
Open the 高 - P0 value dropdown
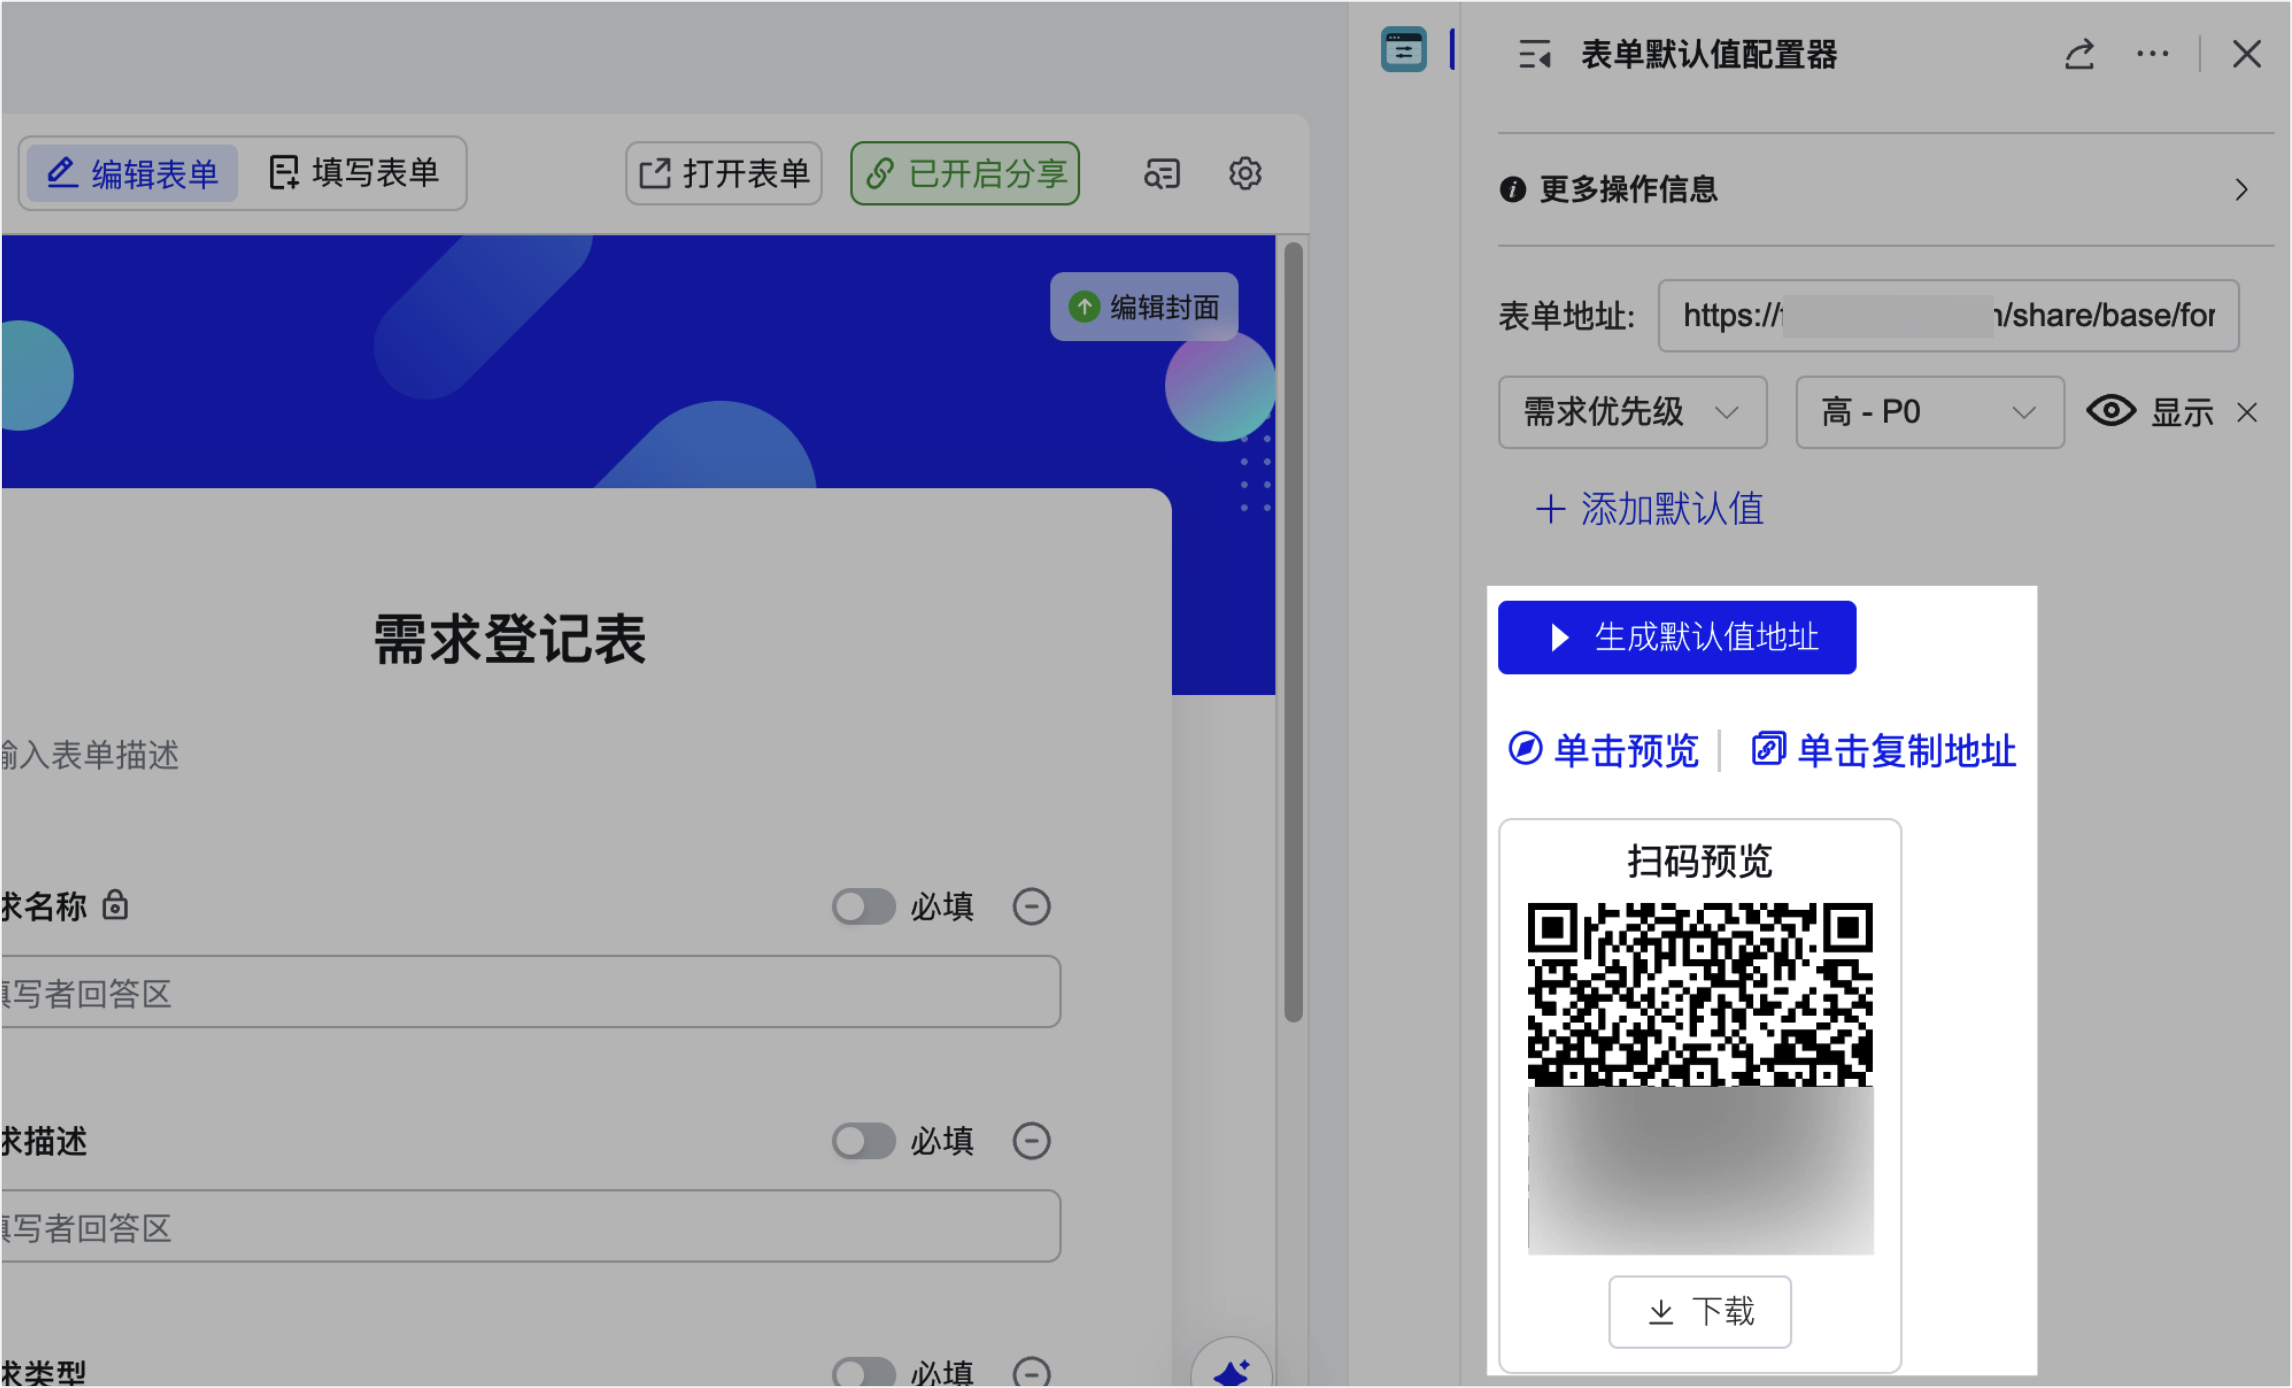(x=1929, y=413)
